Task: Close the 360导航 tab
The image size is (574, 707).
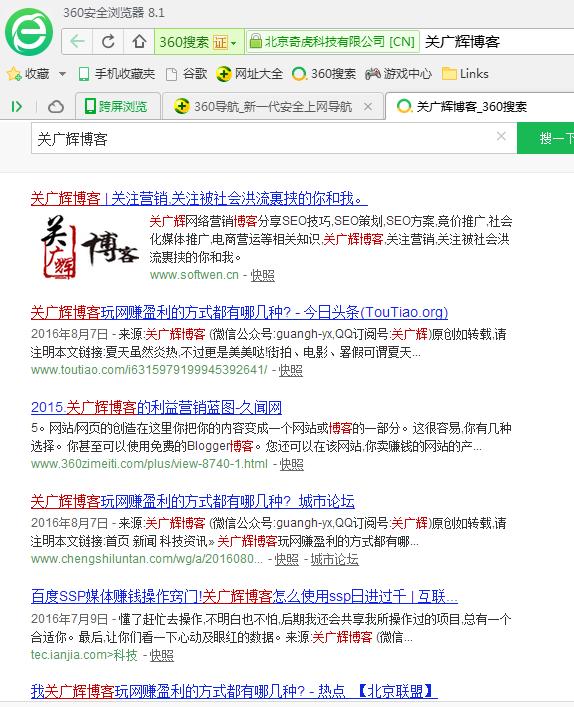Action: click(x=368, y=106)
